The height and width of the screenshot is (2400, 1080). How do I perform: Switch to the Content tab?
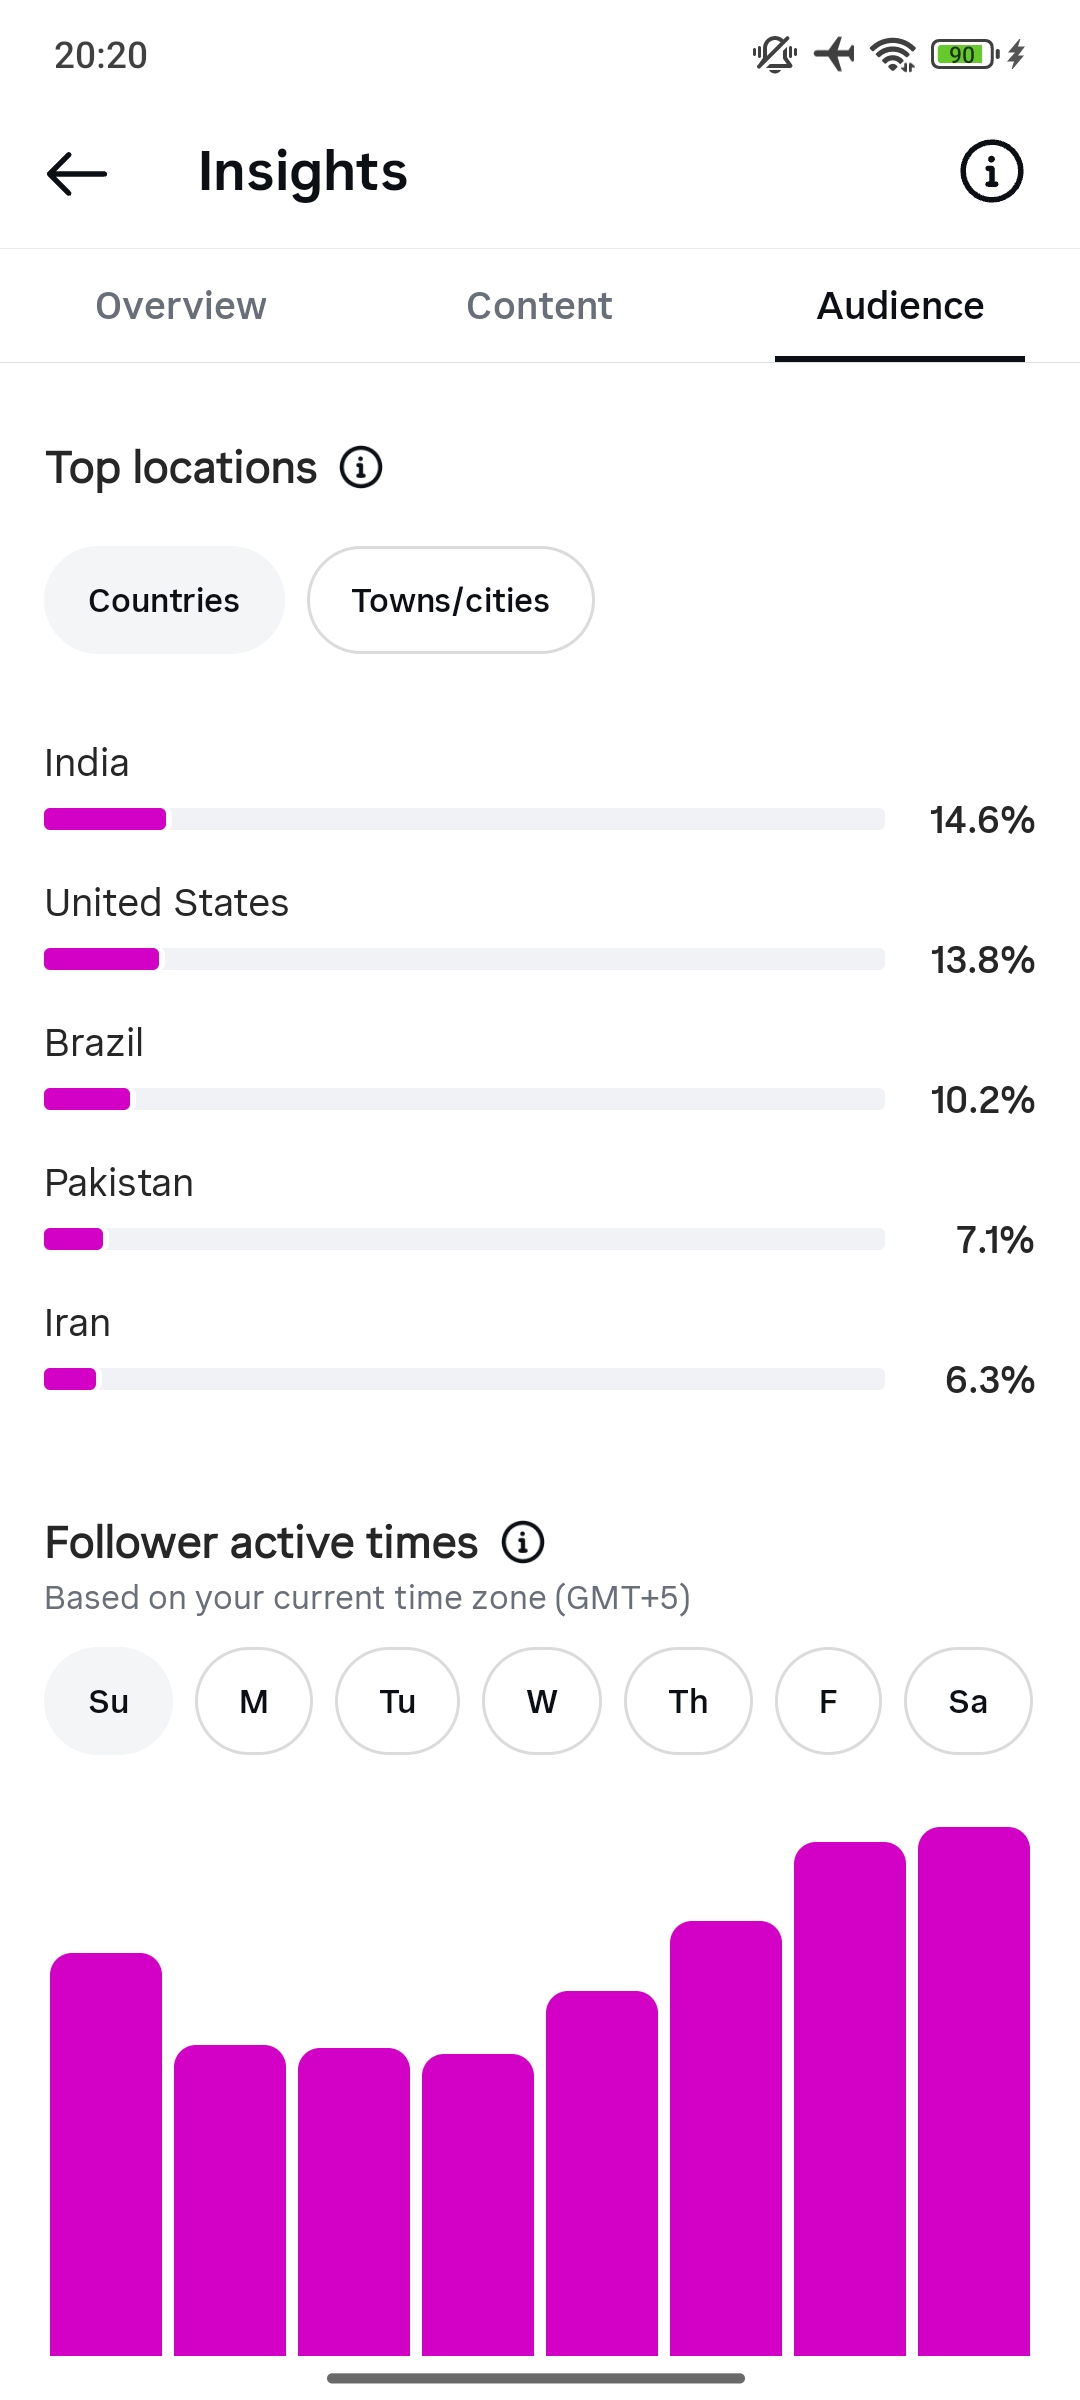539,306
